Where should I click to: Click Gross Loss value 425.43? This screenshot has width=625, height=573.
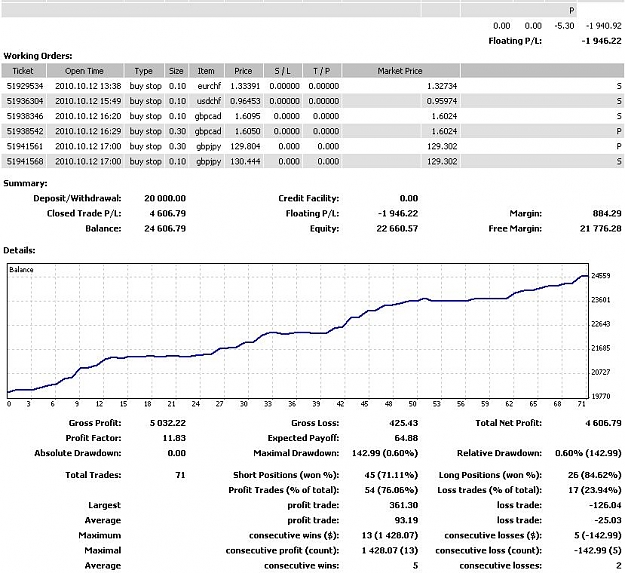403,423
